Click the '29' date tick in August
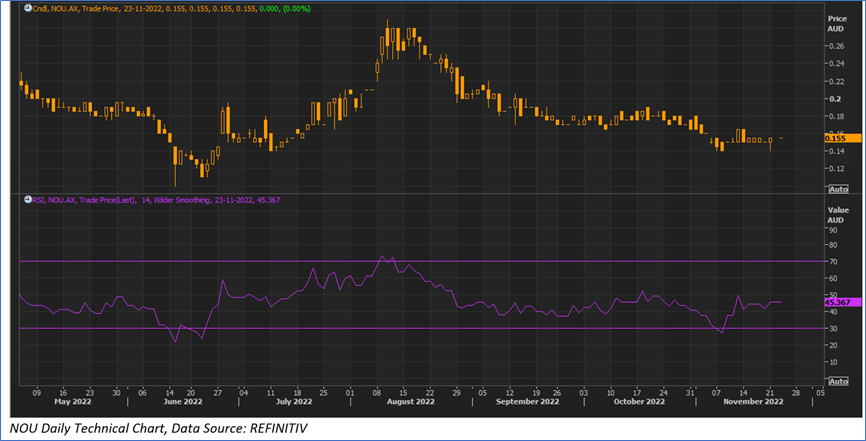This screenshot has width=866, height=441. (x=456, y=393)
